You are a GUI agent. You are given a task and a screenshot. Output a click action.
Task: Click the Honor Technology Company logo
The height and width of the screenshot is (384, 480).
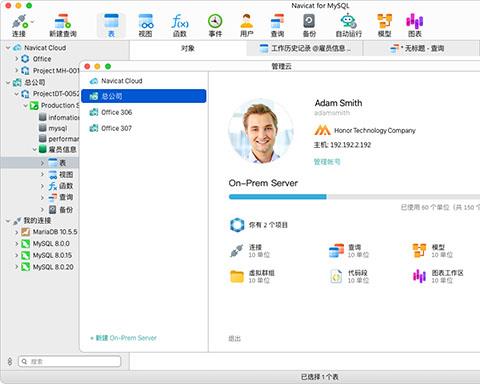point(322,130)
